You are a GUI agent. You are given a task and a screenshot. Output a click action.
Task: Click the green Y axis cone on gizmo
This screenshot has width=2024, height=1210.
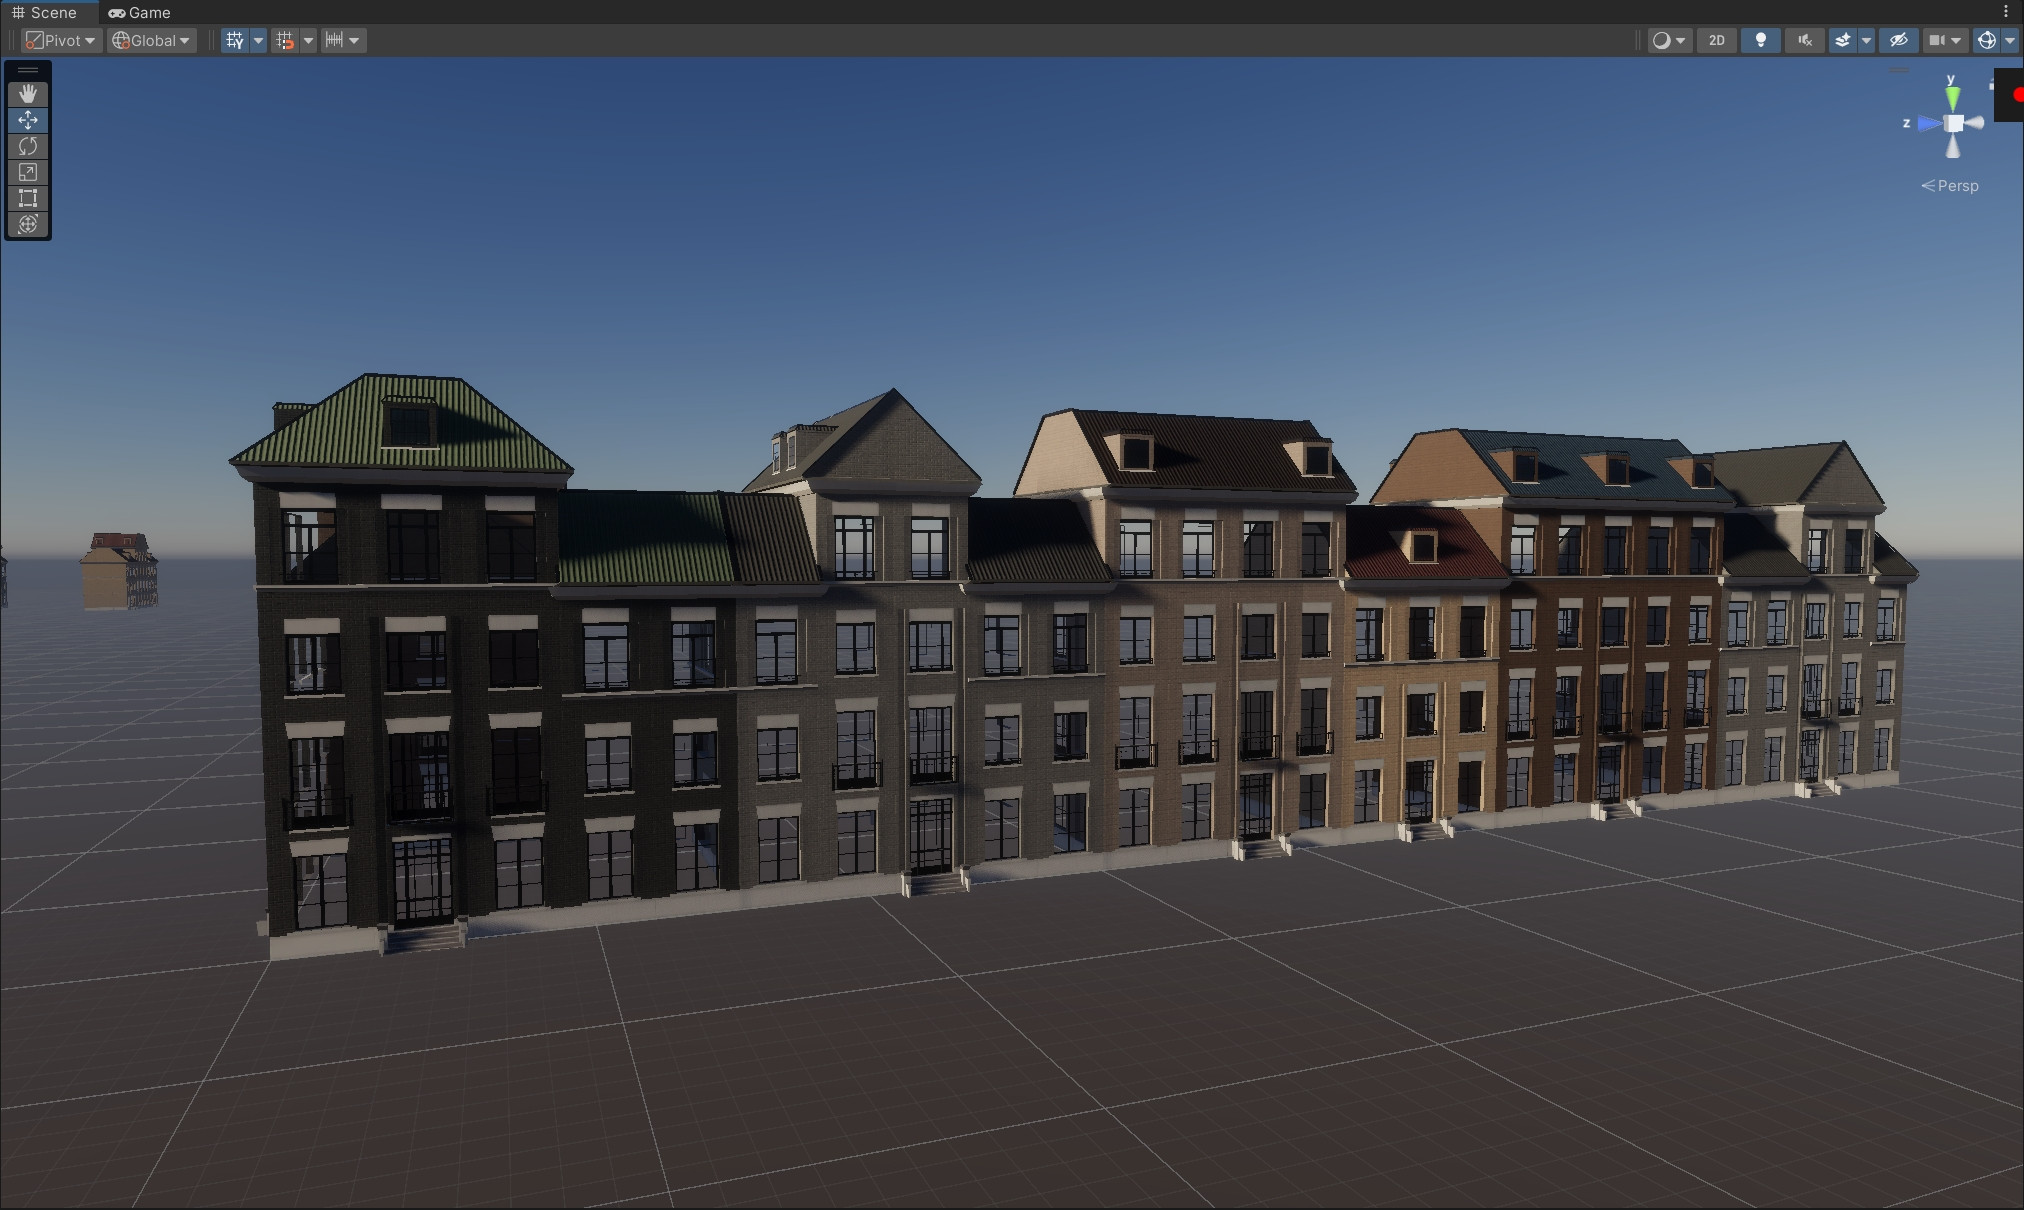(1952, 98)
